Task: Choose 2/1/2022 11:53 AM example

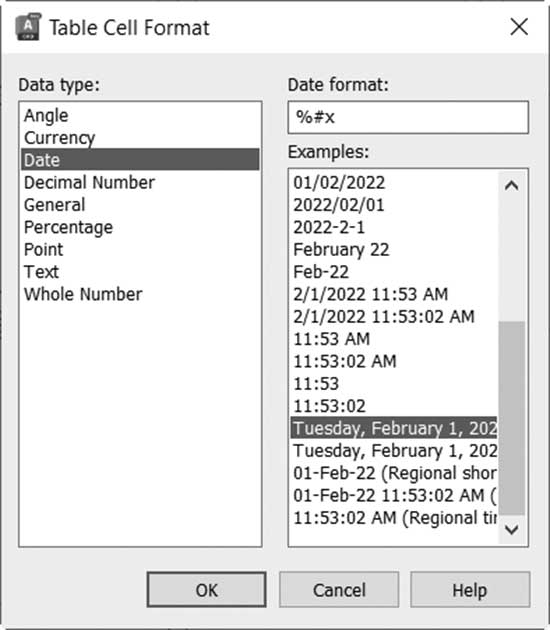Action: (394, 294)
